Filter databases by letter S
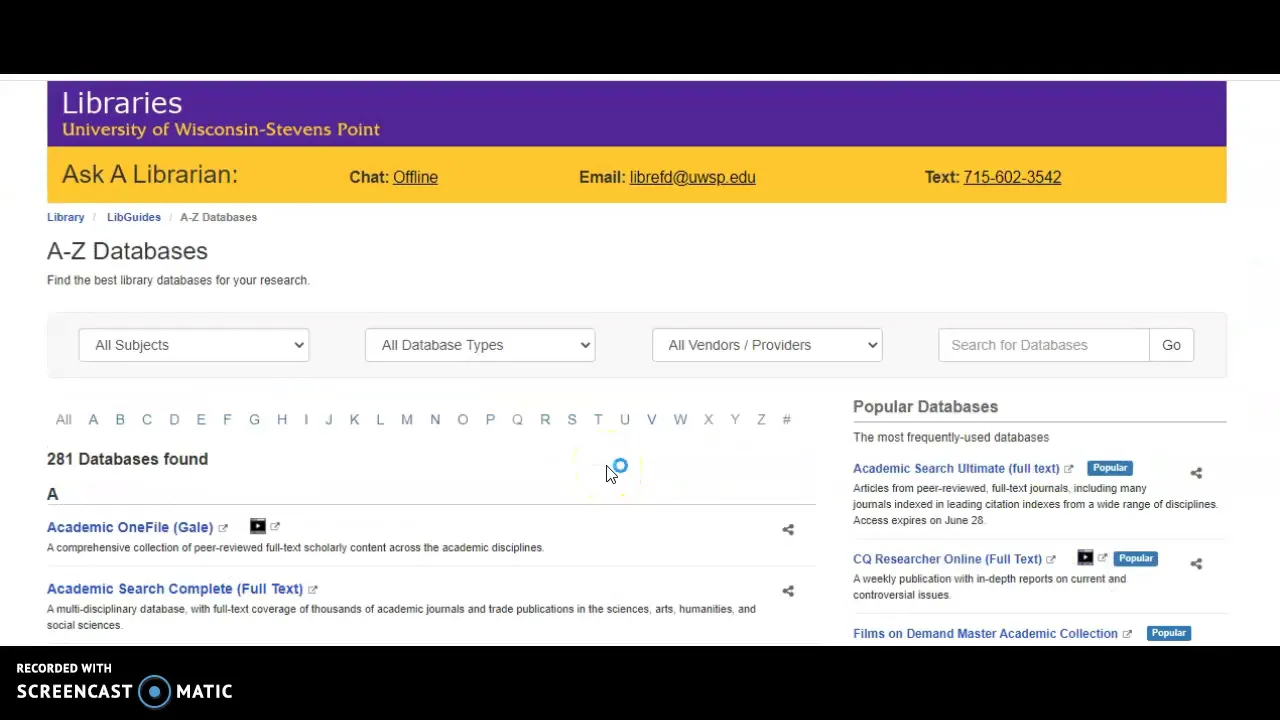Viewport: 1280px width, 720px height. (572, 420)
